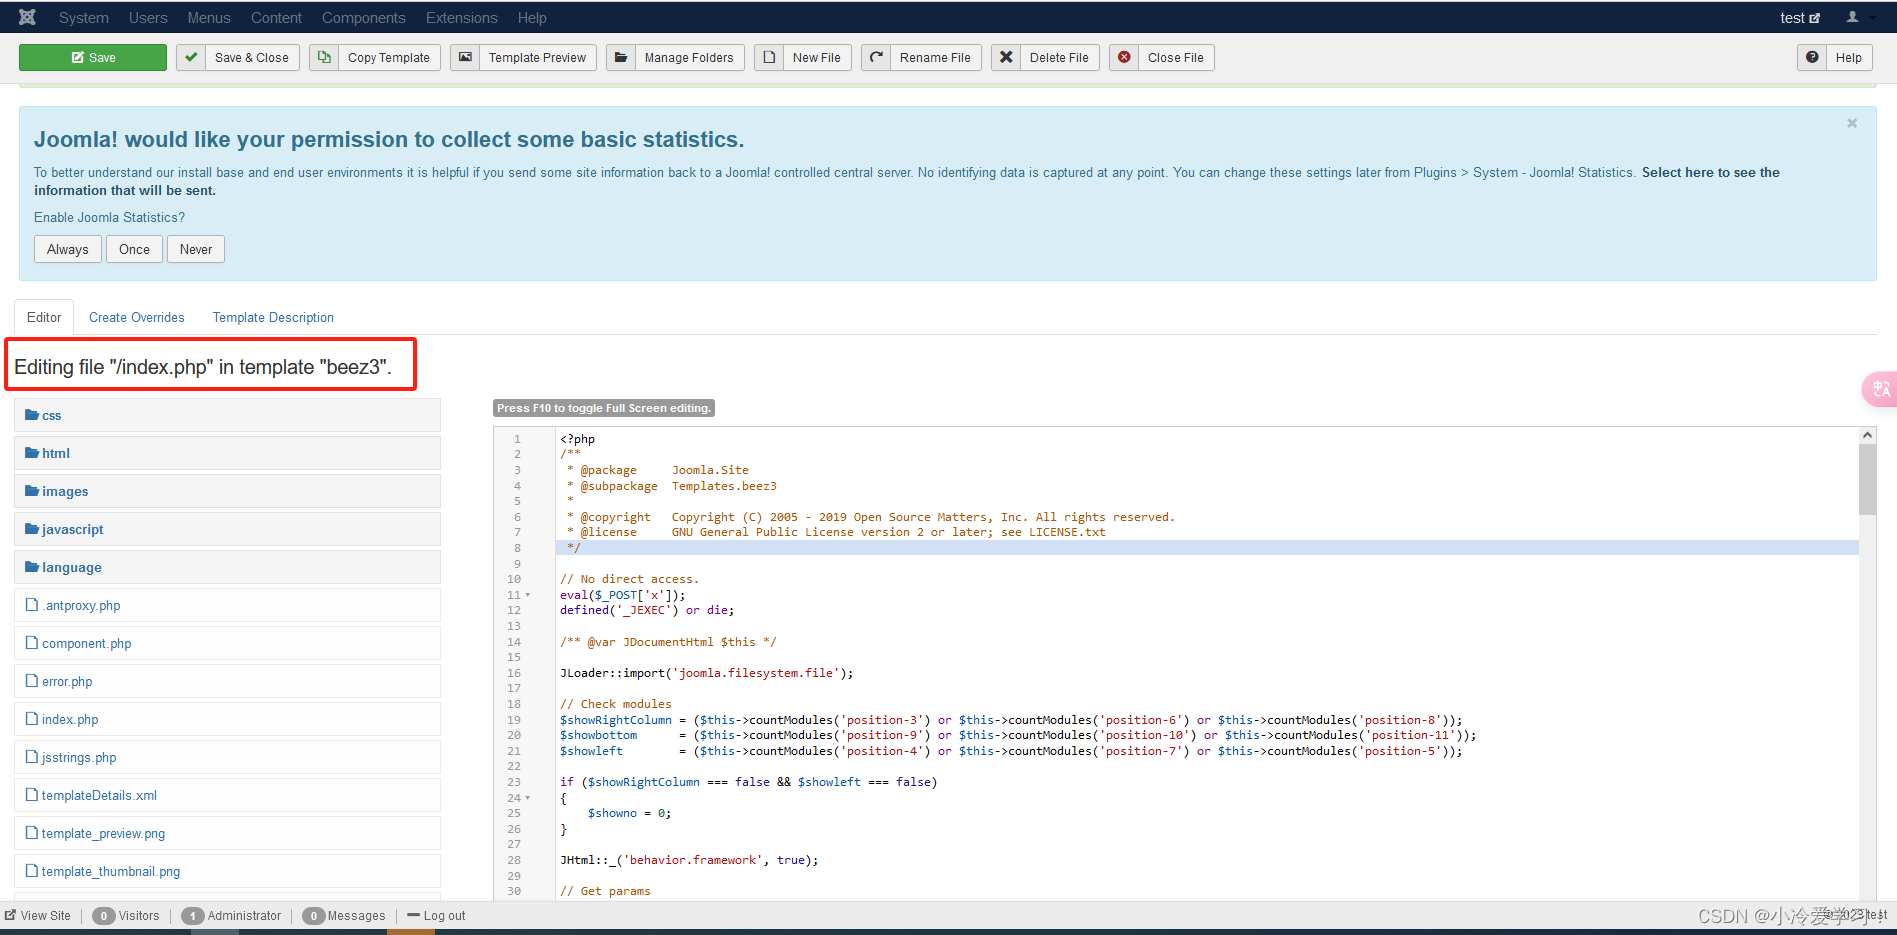The image size is (1897, 935).
Task: Choose Once for Joomla Statistics
Action: click(x=134, y=249)
